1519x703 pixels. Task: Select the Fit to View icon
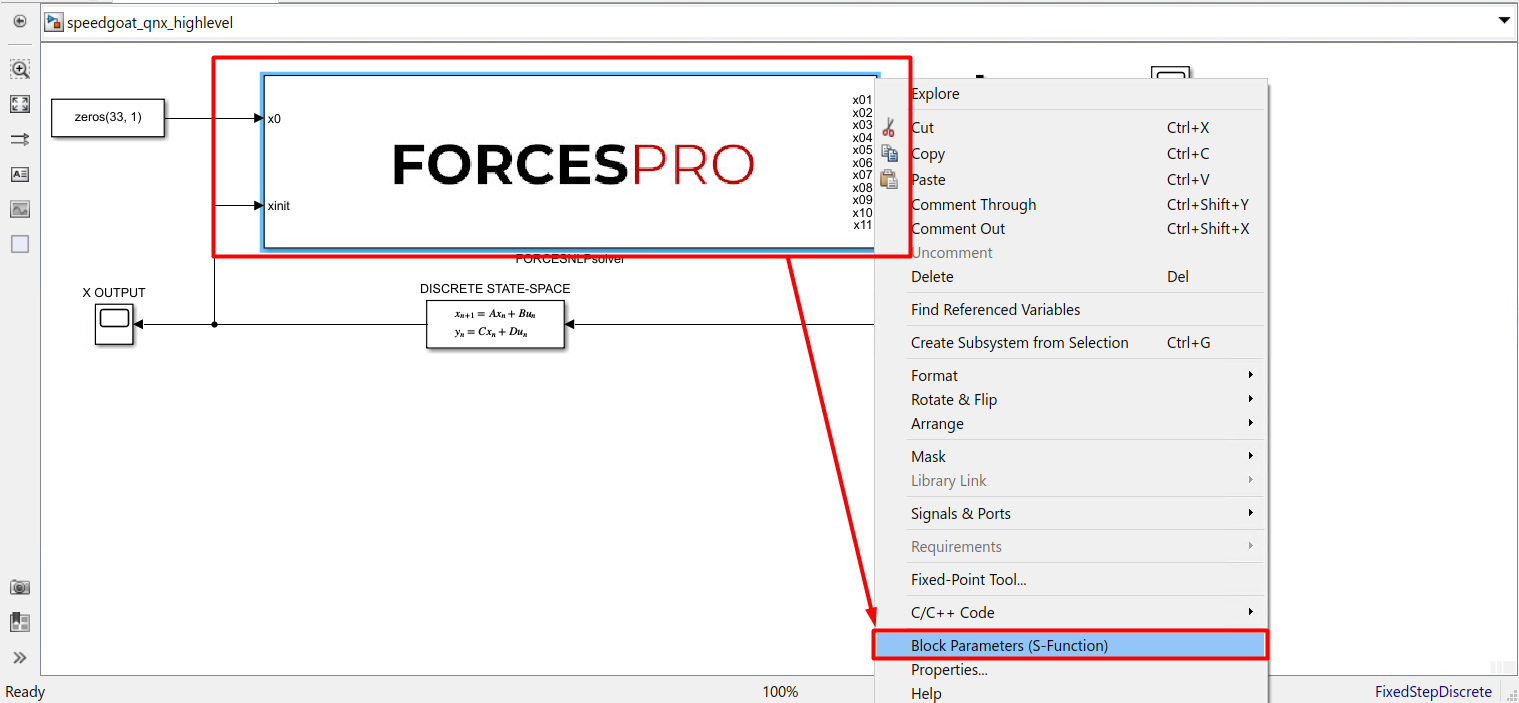(x=20, y=104)
